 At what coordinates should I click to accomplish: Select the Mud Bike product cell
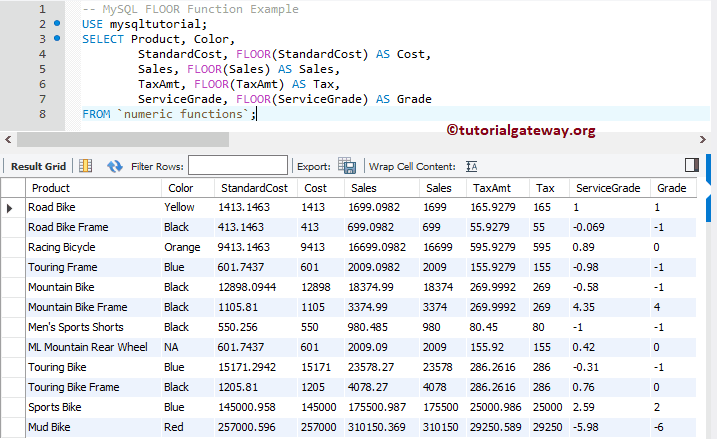49,427
